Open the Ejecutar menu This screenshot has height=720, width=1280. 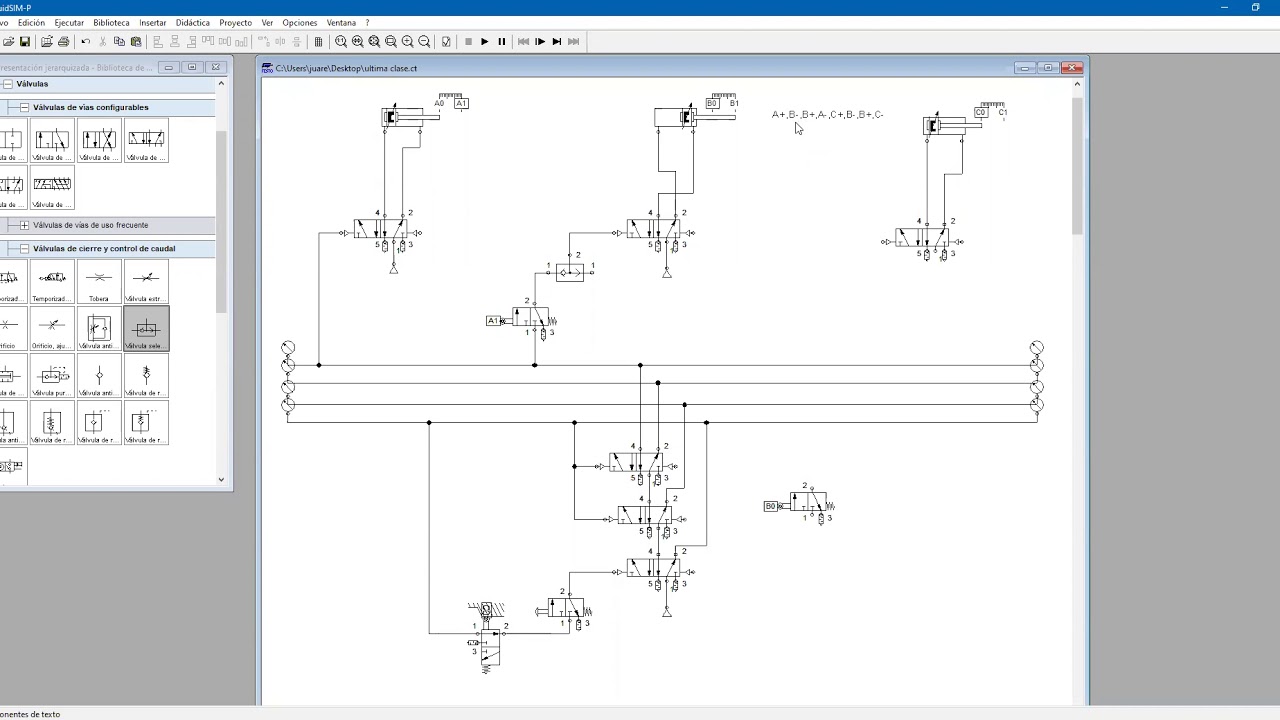pos(69,22)
